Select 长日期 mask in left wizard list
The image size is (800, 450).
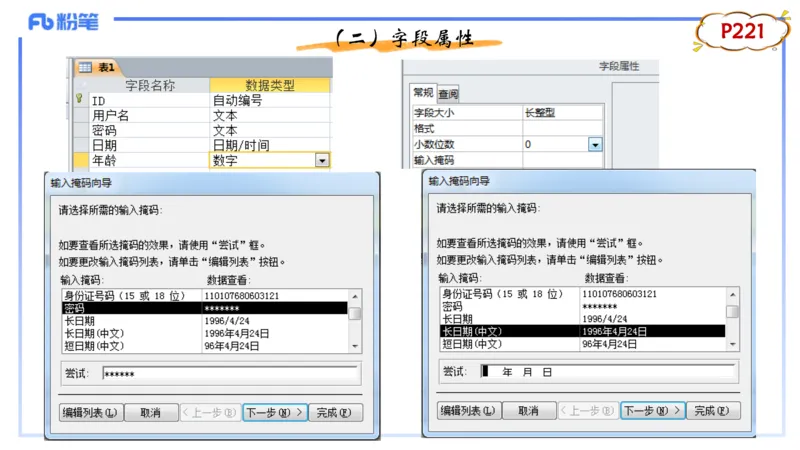205,321
